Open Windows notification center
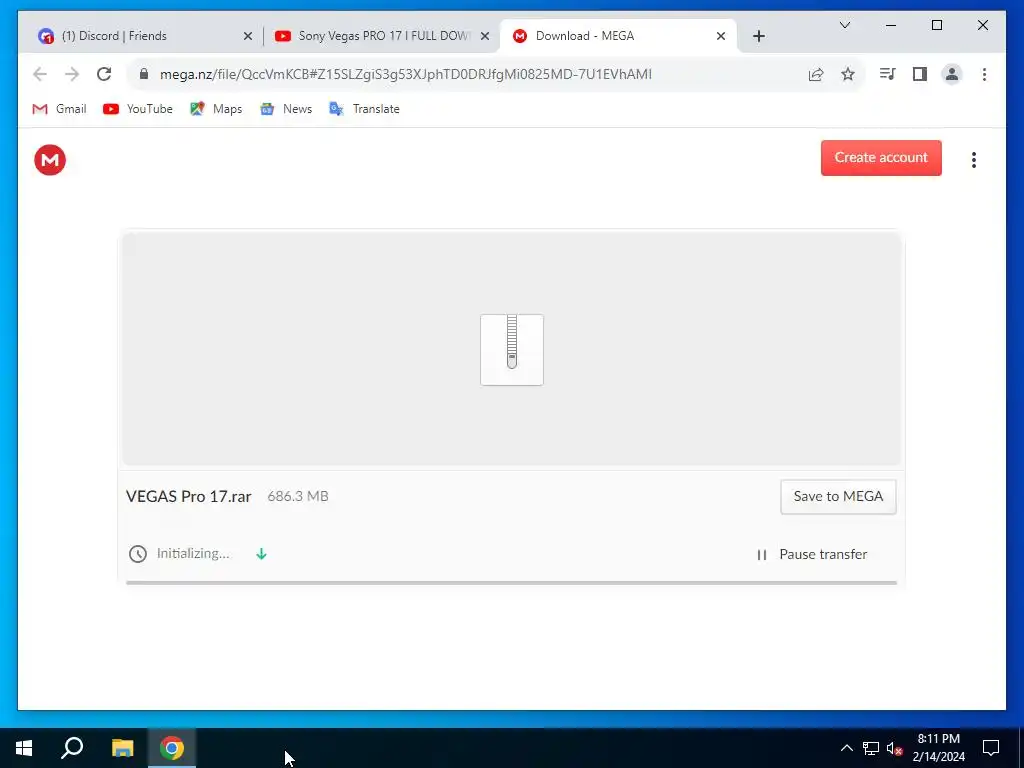This screenshot has width=1024, height=768. (991, 748)
